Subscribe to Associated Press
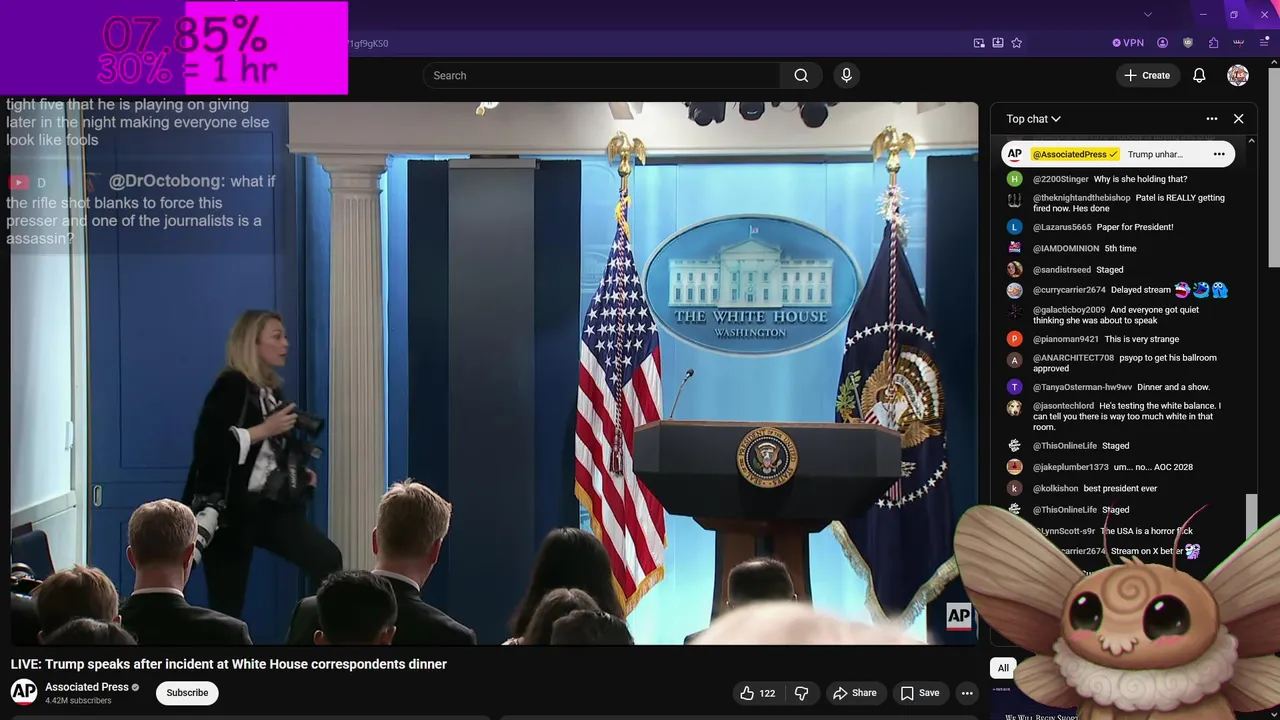 point(187,693)
